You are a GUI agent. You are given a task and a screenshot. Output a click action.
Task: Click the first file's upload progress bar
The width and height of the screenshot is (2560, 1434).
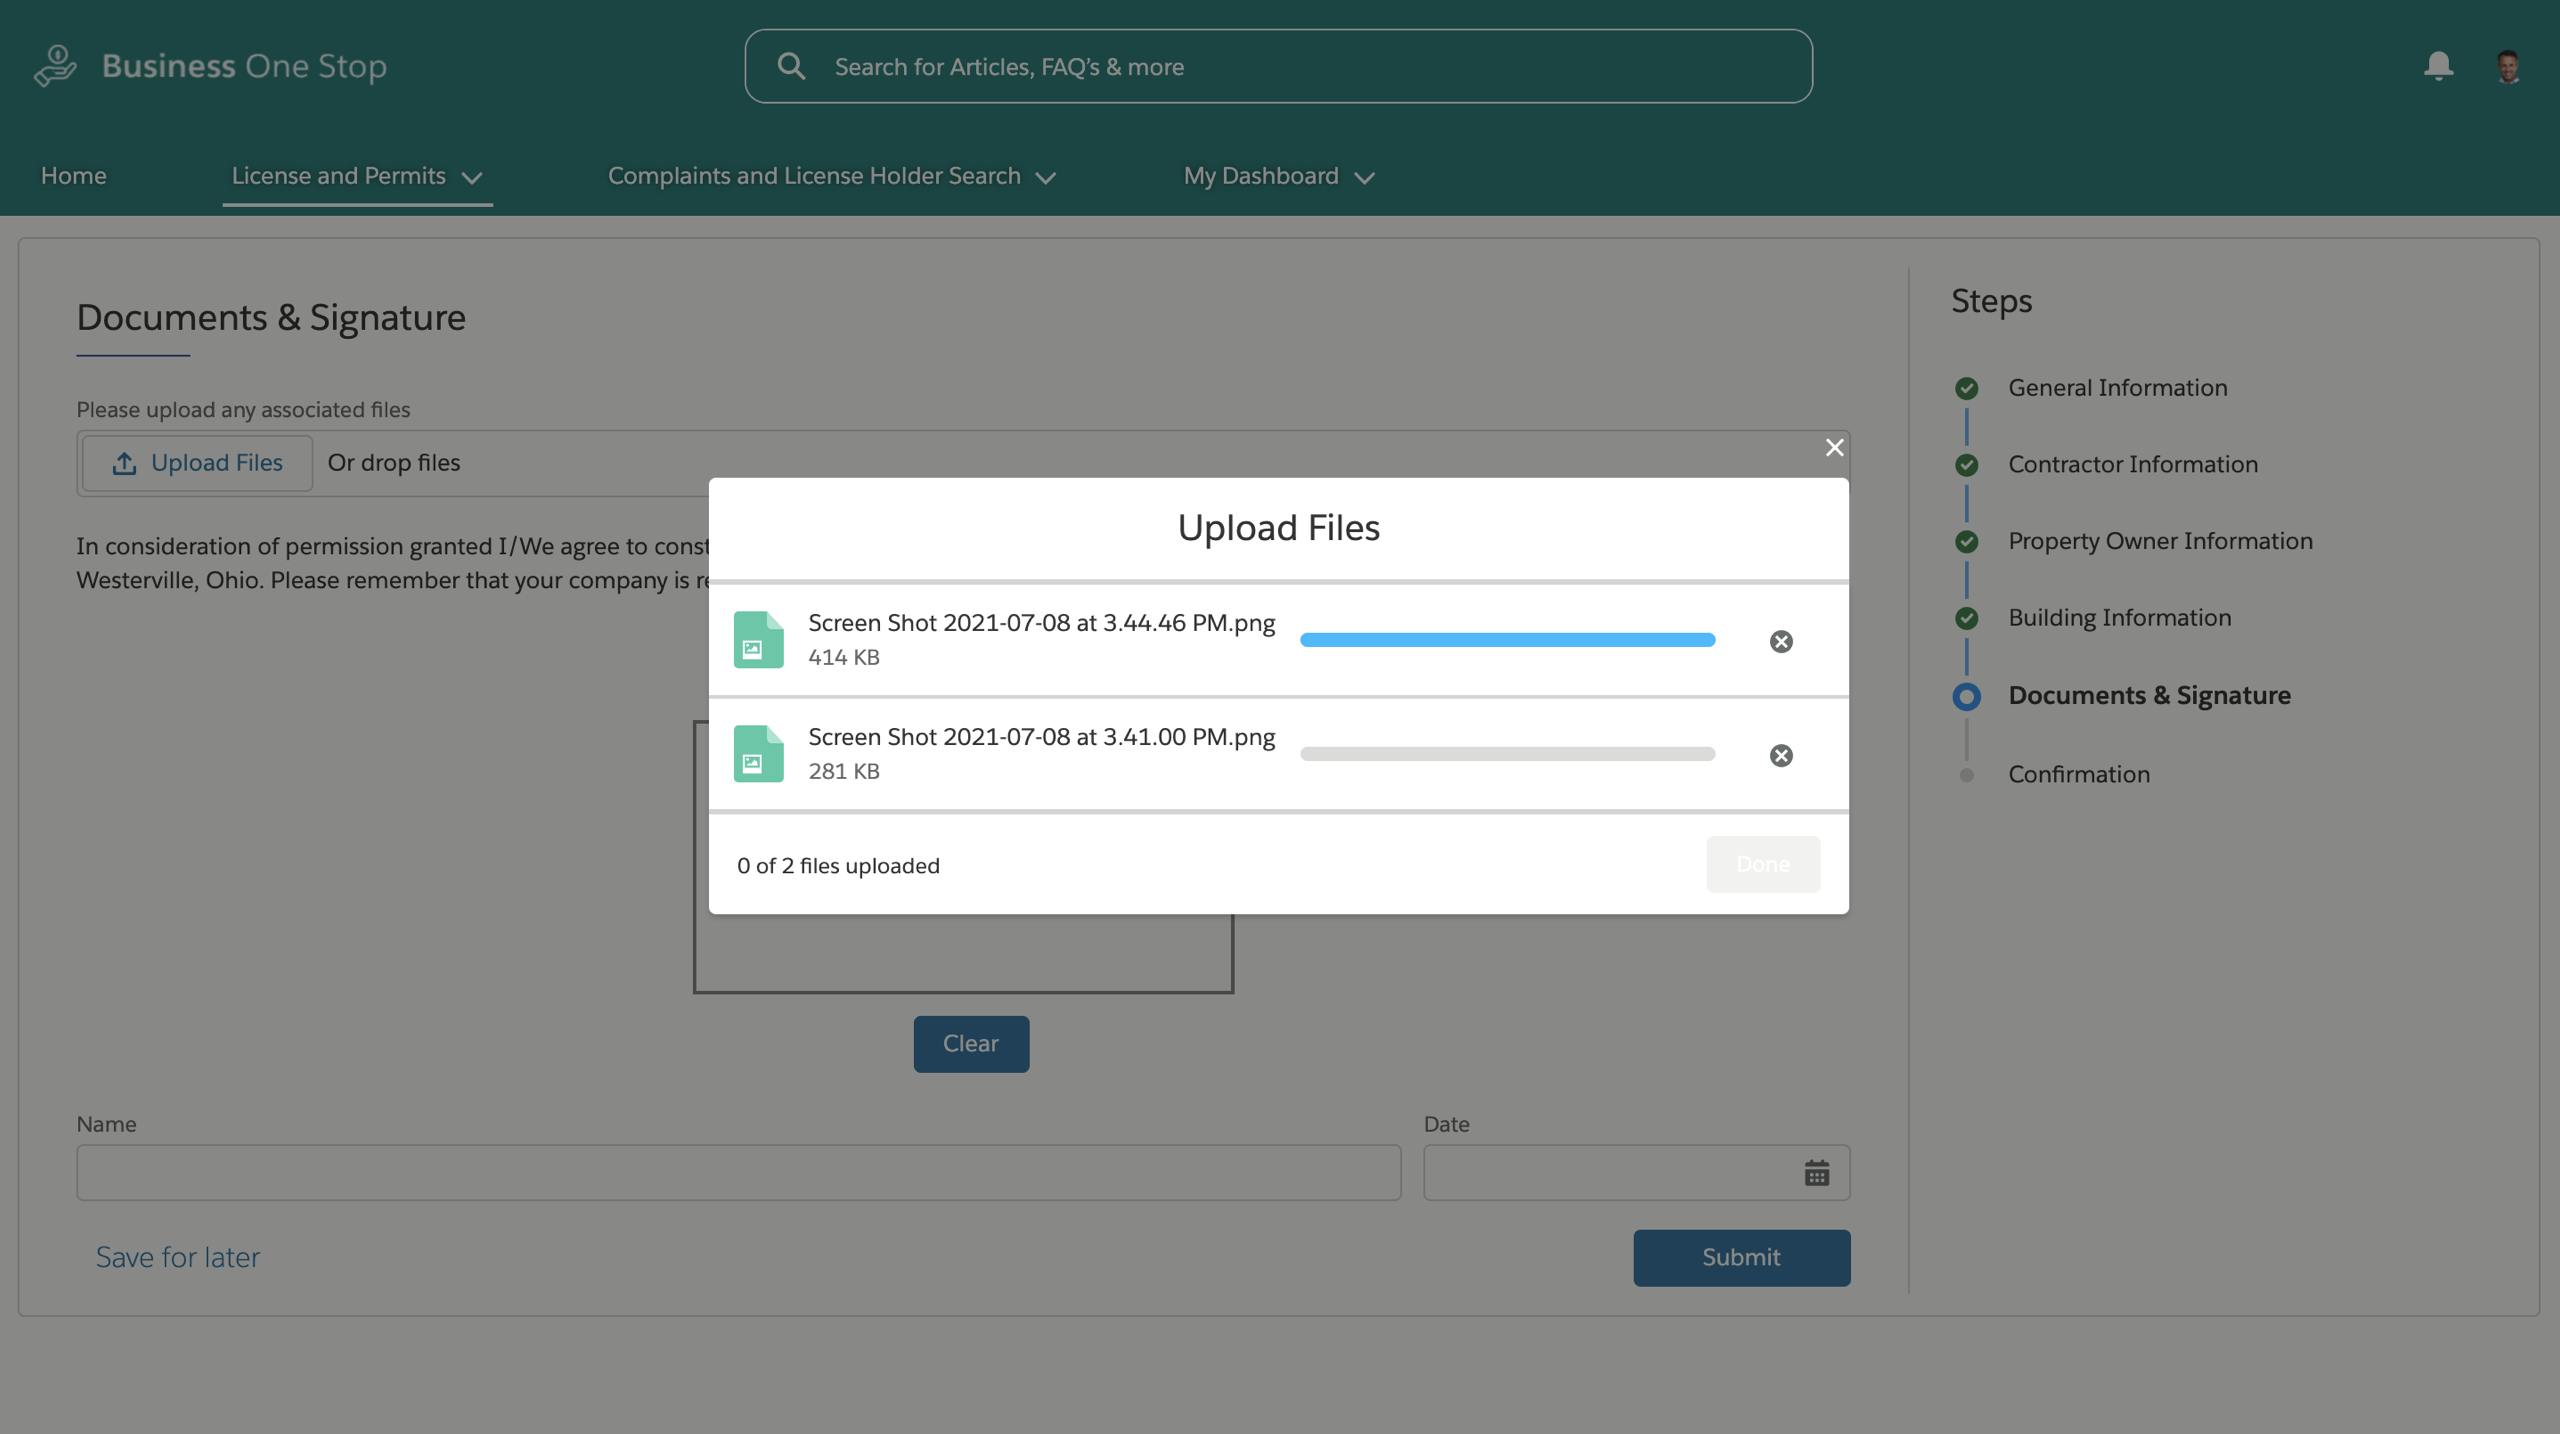pyautogui.click(x=1507, y=640)
